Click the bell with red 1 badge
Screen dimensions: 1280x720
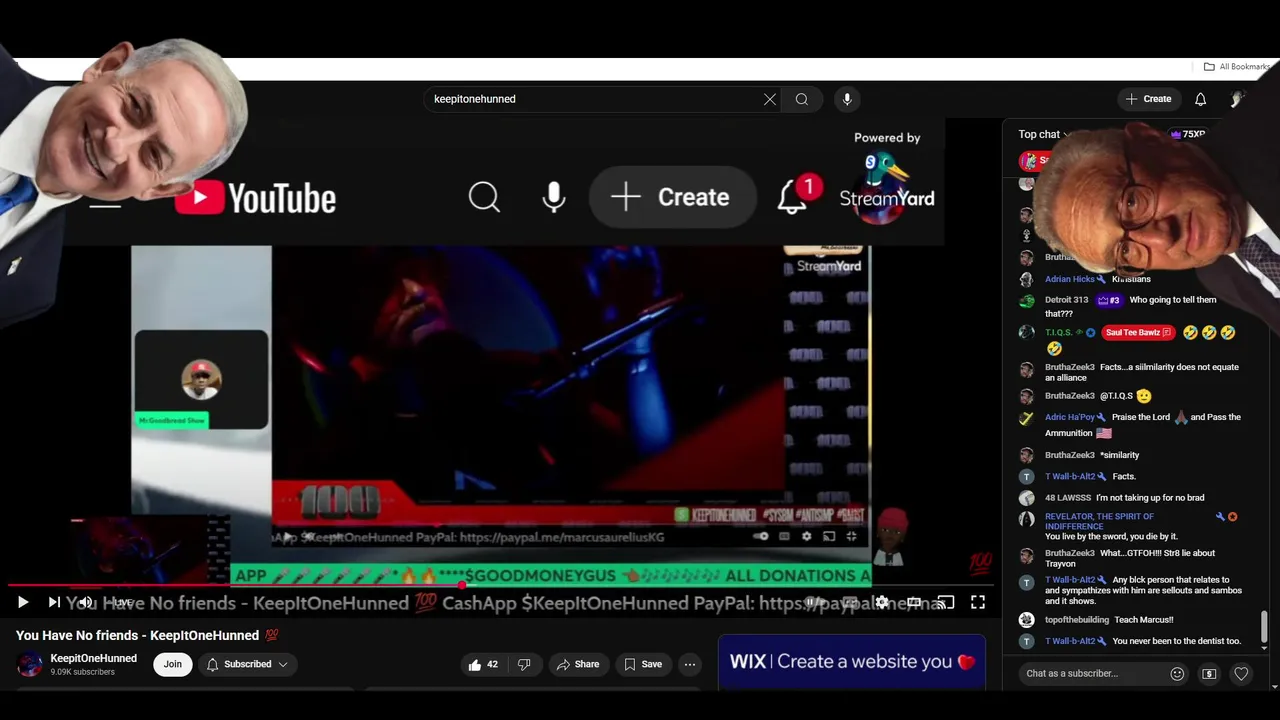[x=797, y=194]
